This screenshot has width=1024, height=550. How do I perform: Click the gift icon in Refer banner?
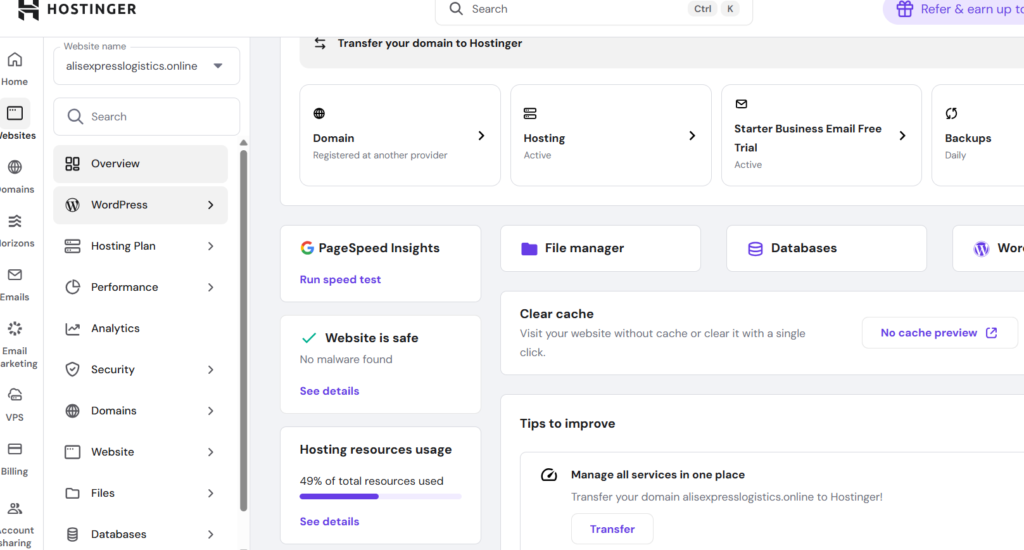[x=904, y=9]
